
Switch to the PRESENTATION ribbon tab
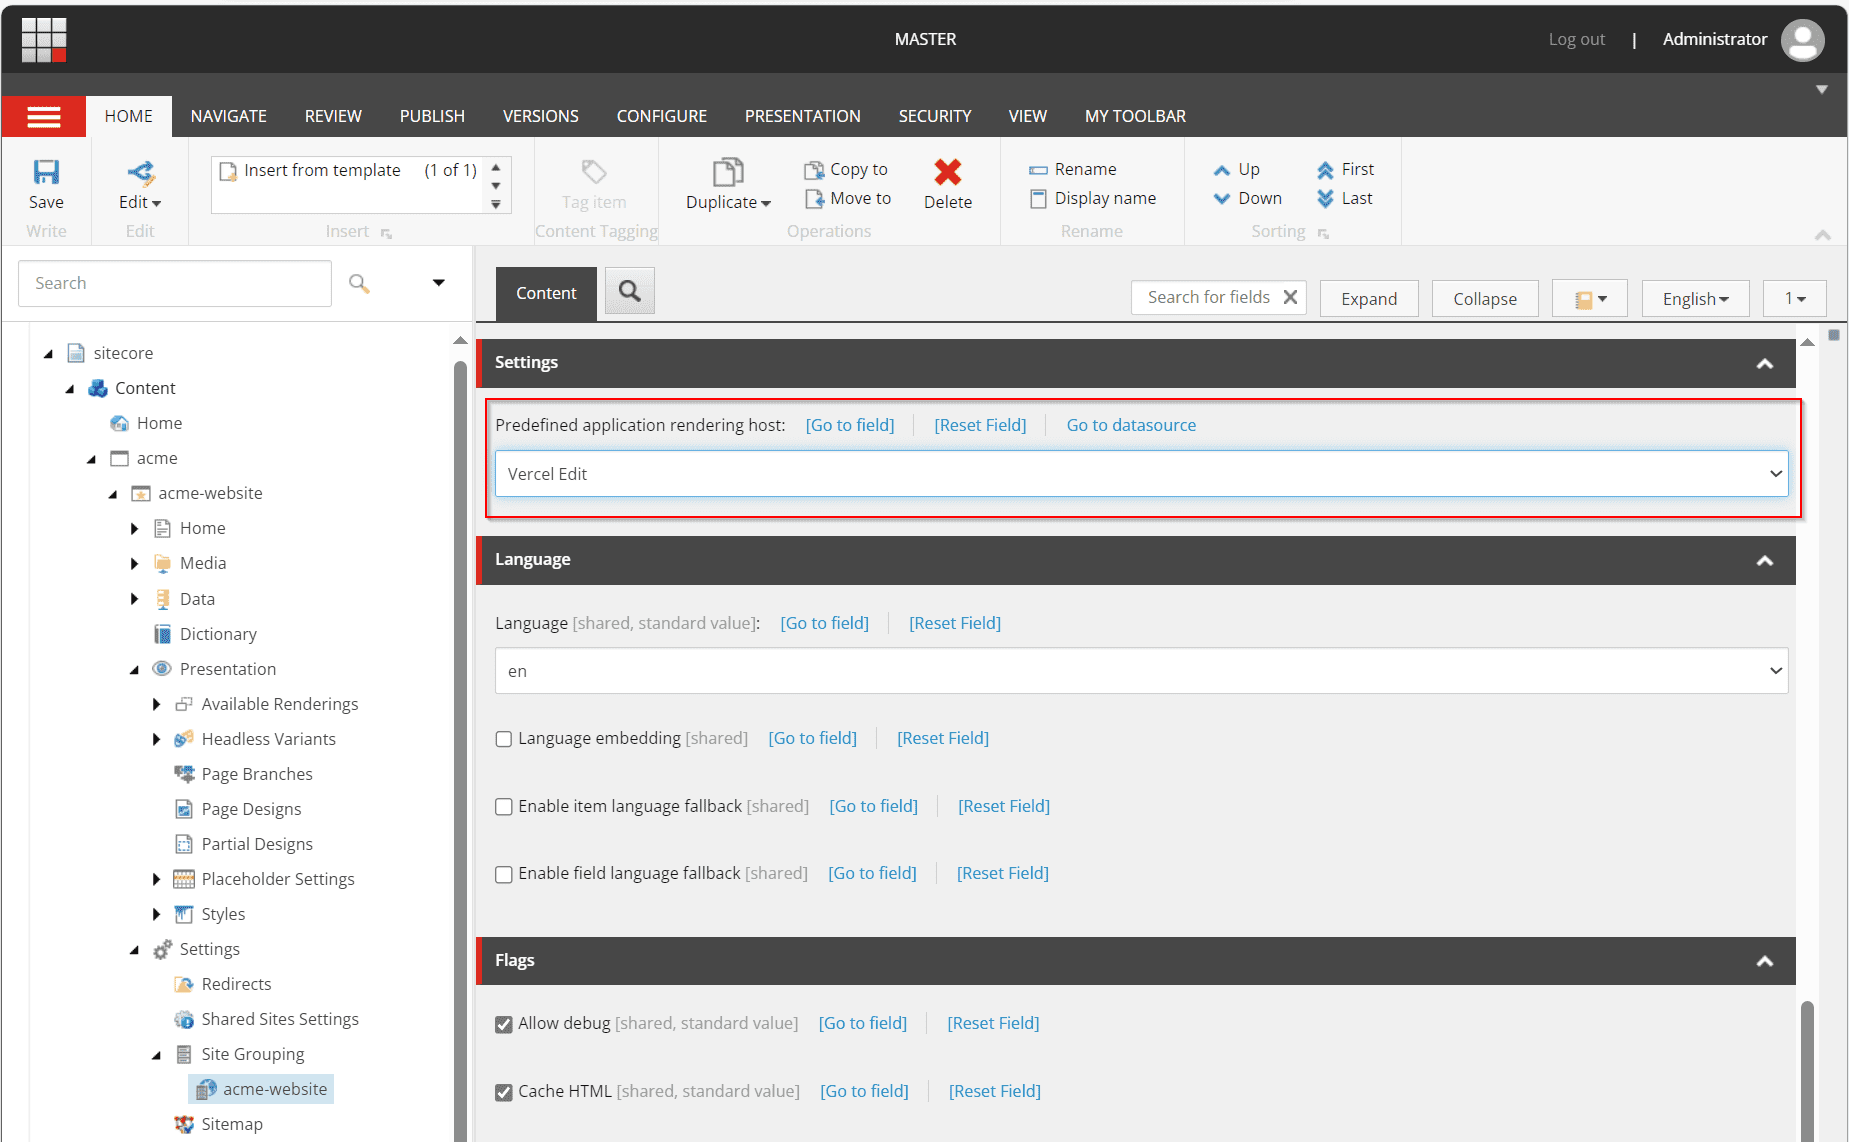(x=802, y=116)
